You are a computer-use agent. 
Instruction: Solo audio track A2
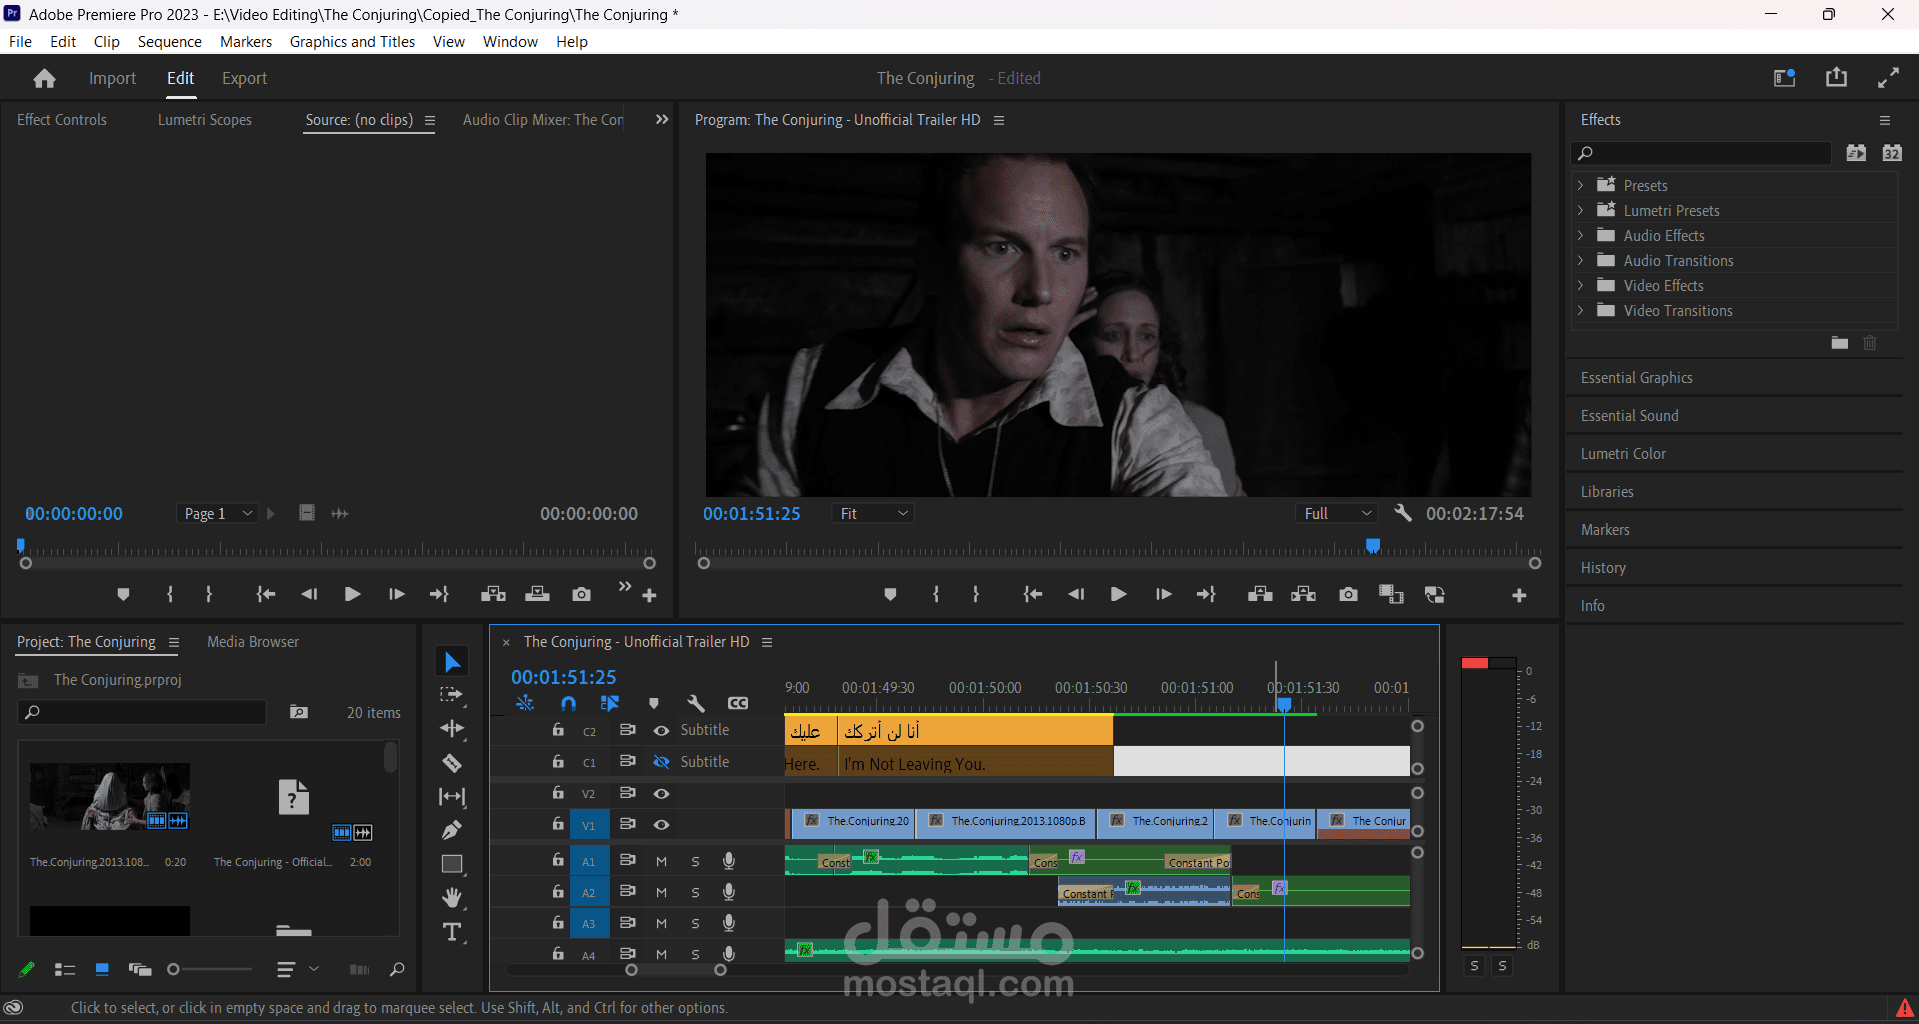(695, 892)
